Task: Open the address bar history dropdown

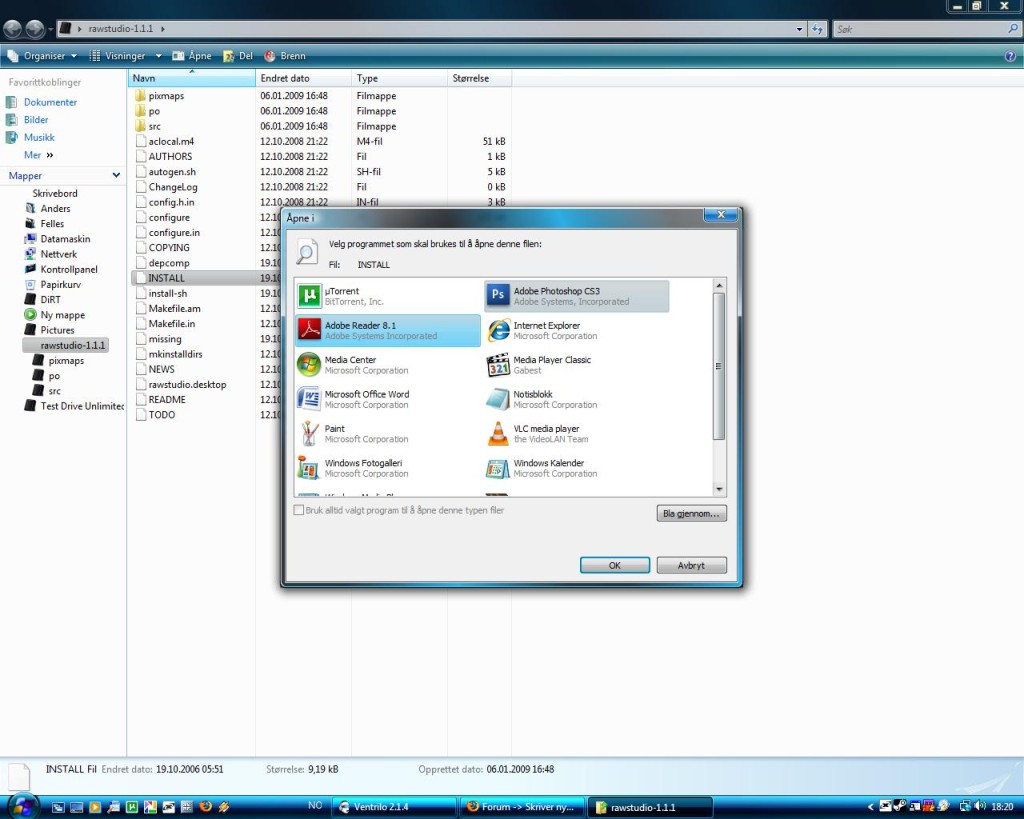Action: (x=799, y=29)
